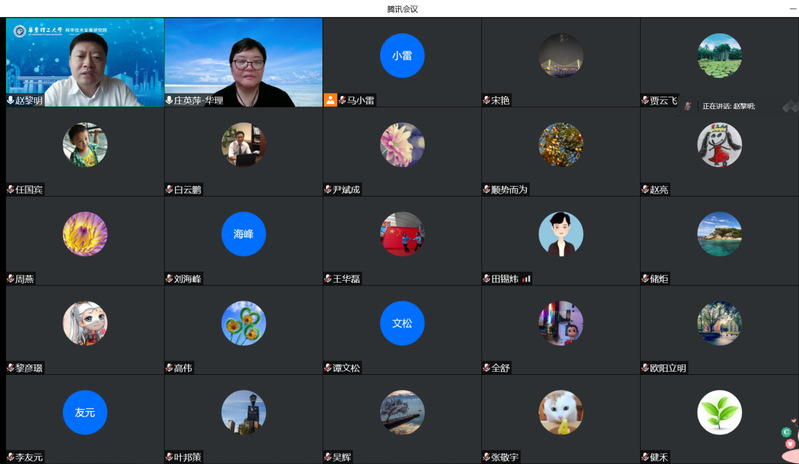
Task: Select the blue 文松 avatar
Action: (402, 323)
